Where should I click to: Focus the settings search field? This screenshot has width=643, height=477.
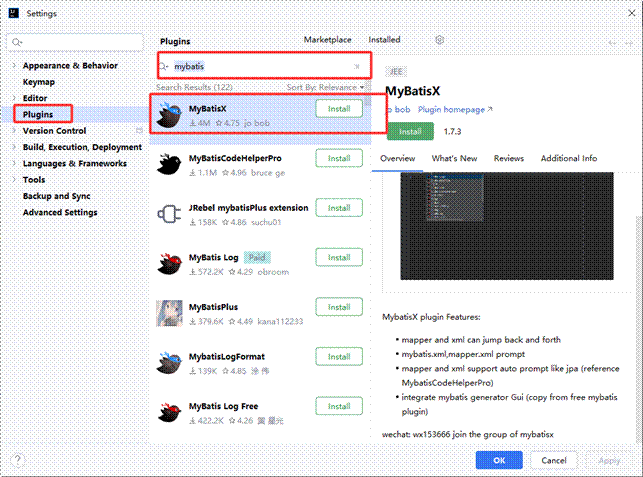point(75,42)
